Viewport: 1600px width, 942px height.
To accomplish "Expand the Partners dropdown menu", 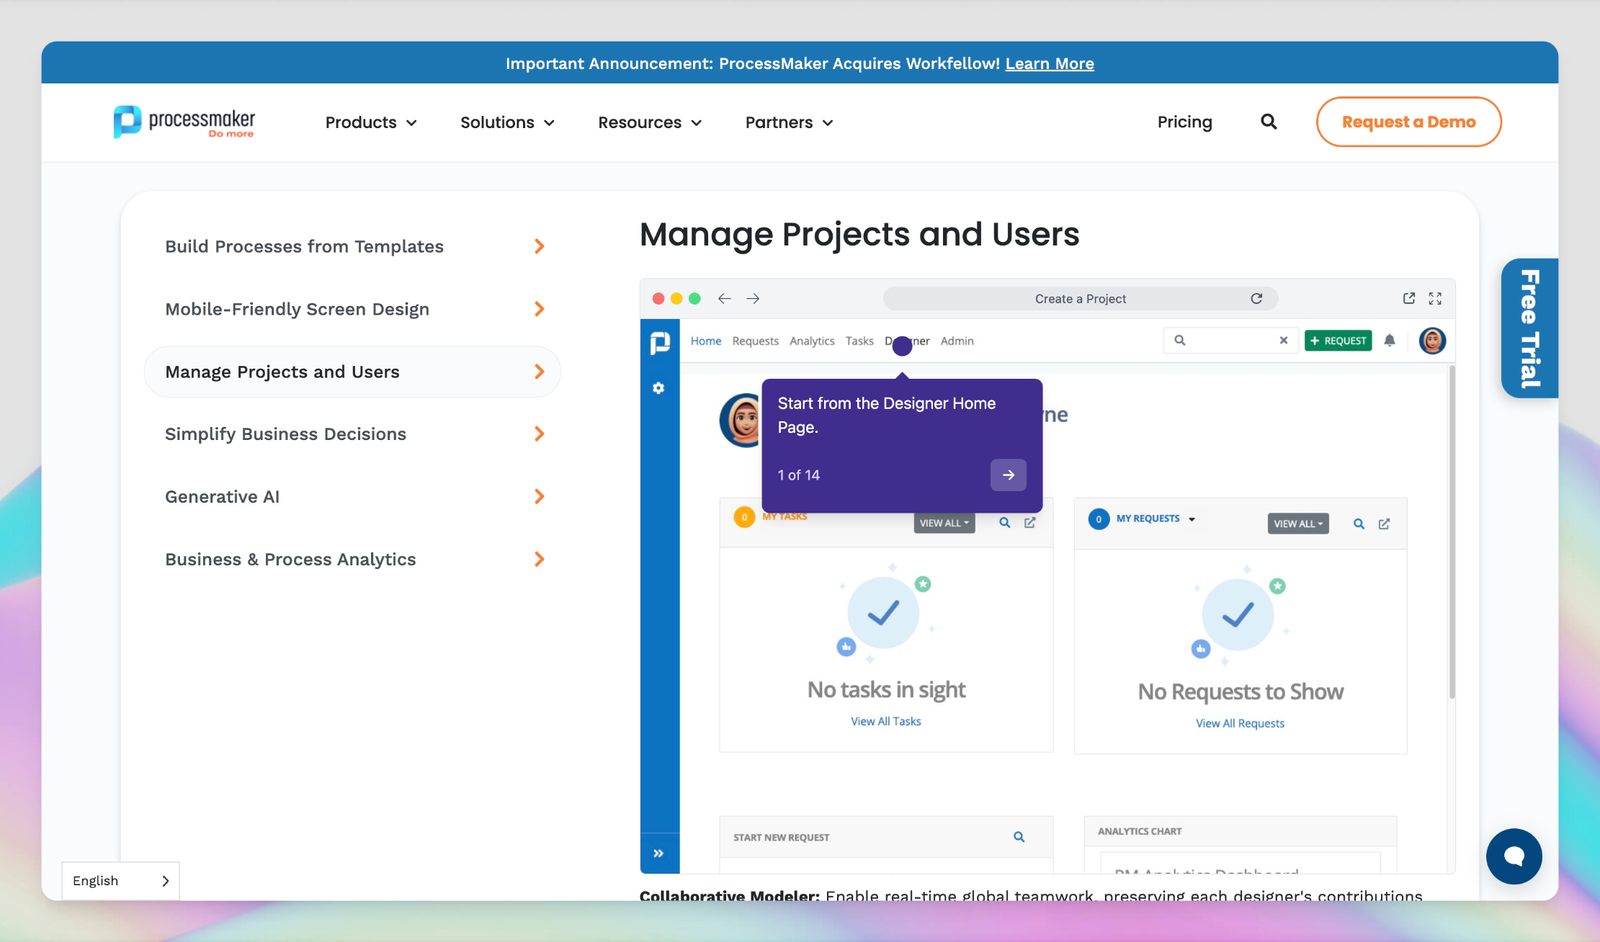I will pyautogui.click(x=789, y=122).
